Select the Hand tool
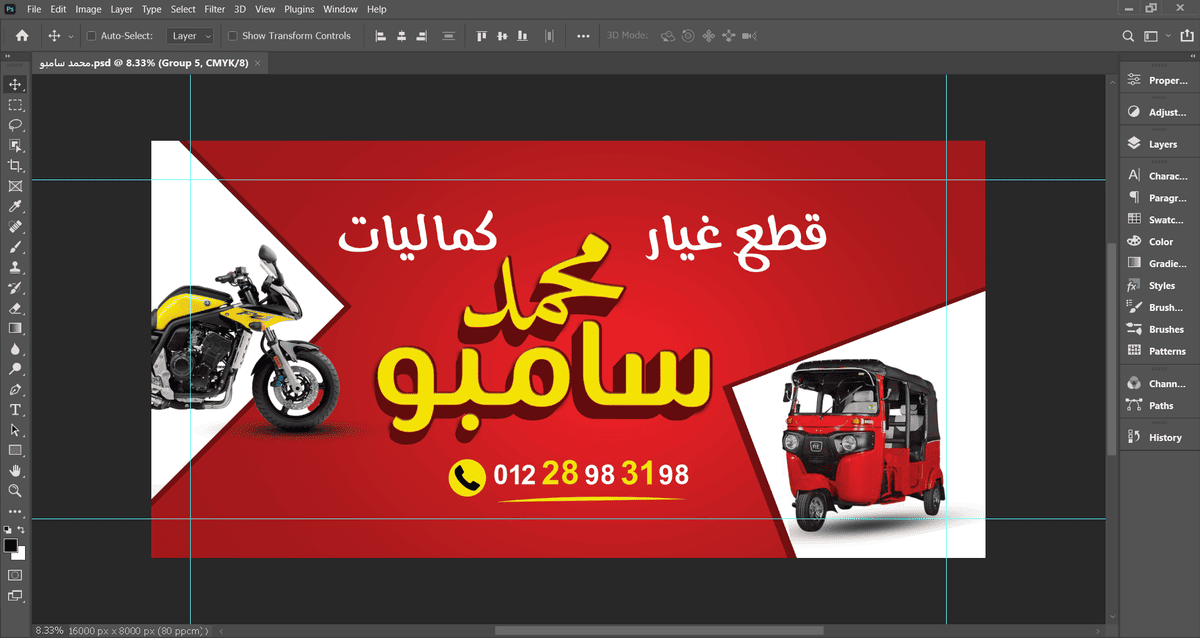The height and width of the screenshot is (638, 1200). tap(15, 471)
